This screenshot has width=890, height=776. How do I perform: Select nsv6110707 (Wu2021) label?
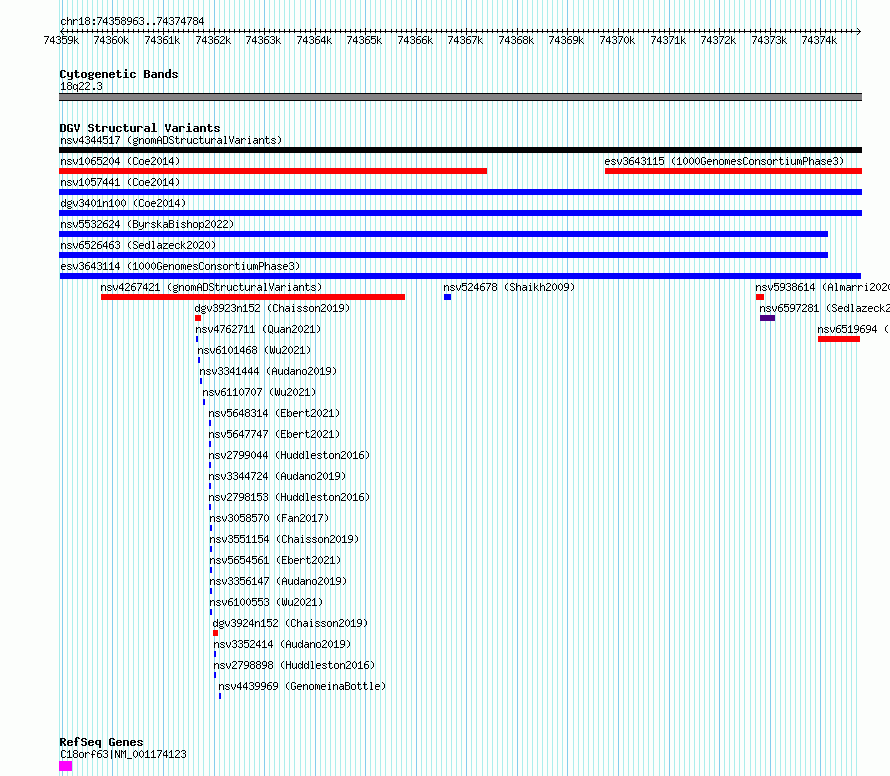coord(259,392)
